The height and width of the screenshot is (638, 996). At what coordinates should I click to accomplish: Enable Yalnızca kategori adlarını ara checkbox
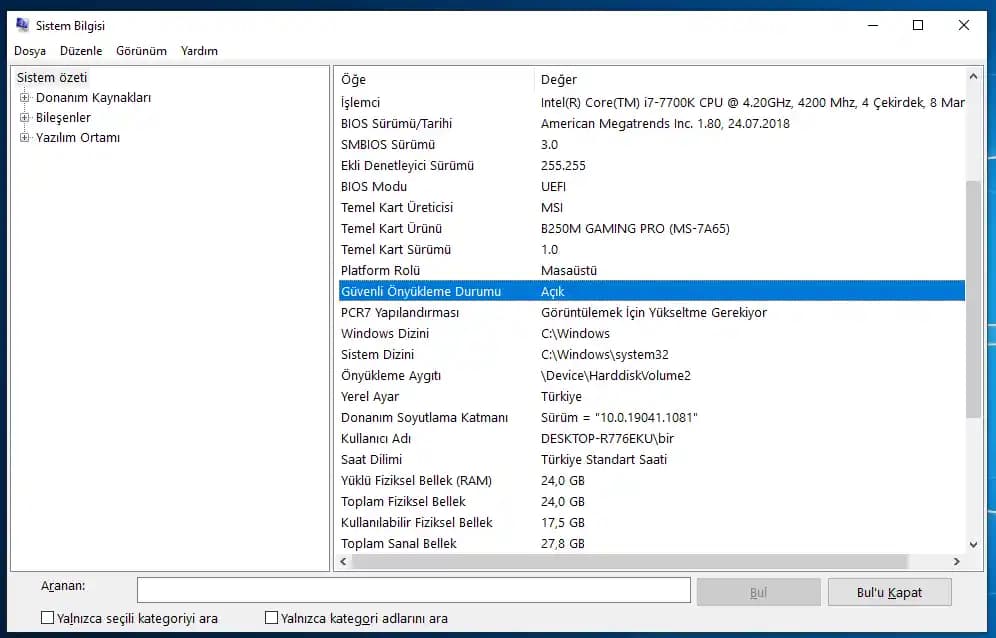point(271,619)
